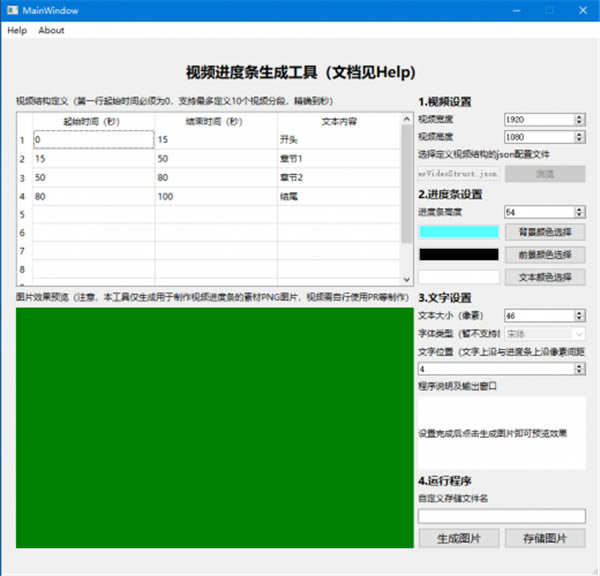Open the About menu
Image resolution: width=600 pixels, height=576 pixels.
[51, 30]
